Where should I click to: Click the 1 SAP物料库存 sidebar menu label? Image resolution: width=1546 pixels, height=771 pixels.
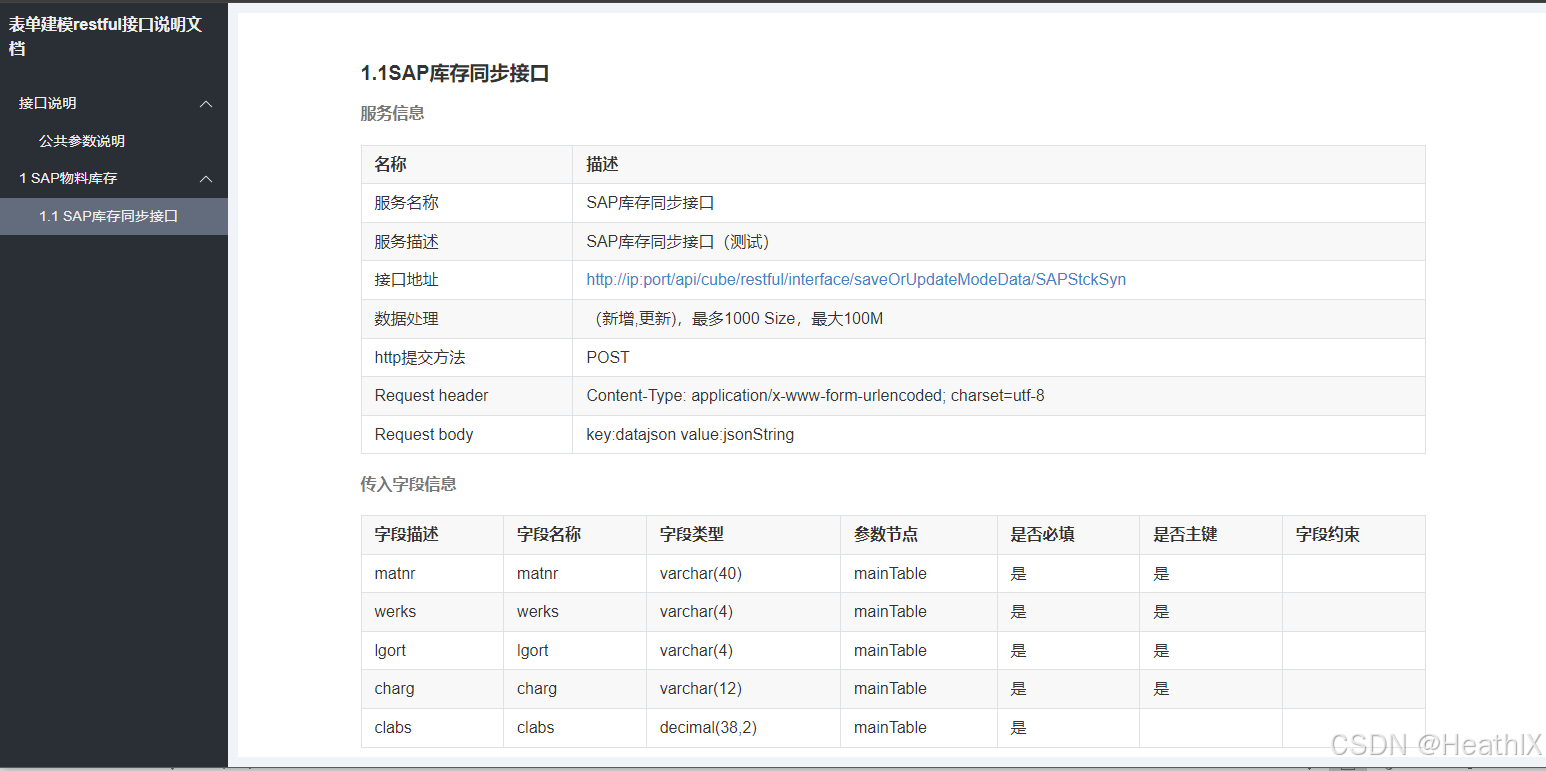[x=68, y=178]
